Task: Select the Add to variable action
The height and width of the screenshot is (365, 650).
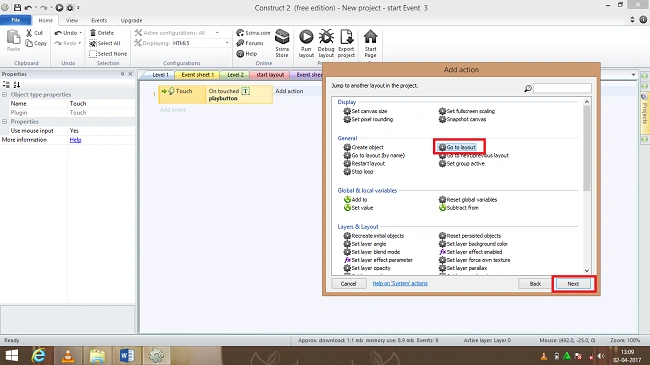Action: 355,200
